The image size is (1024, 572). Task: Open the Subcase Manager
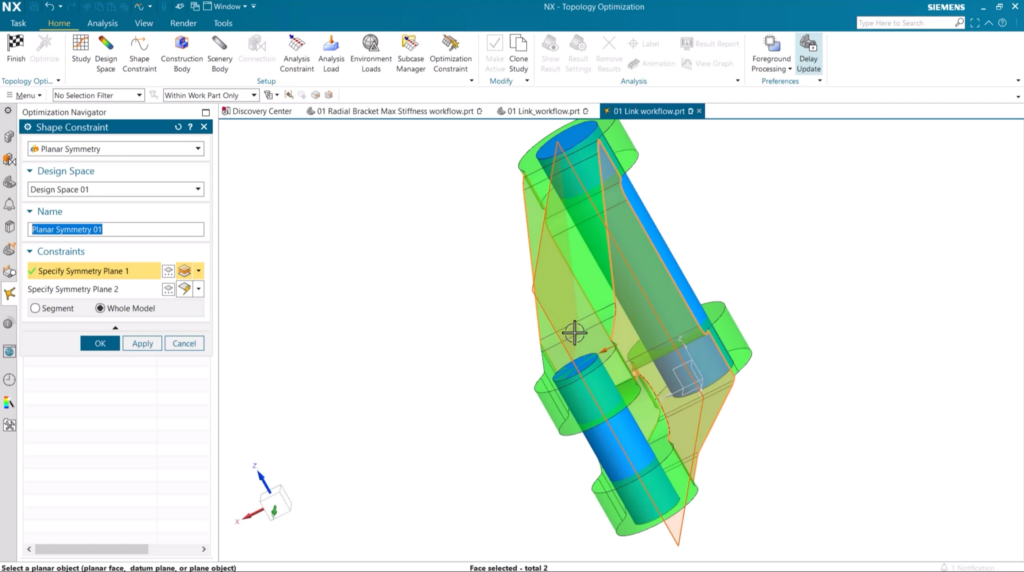[x=410, y=50]
